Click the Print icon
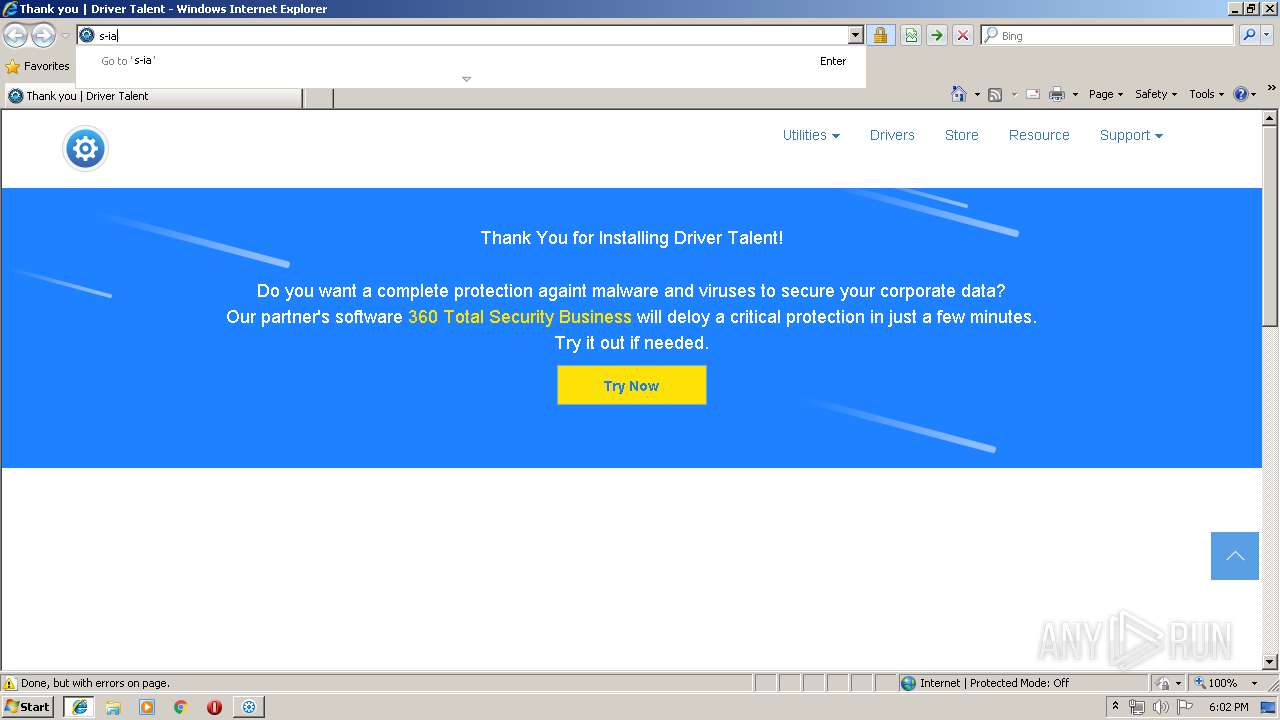This screenshot has width=1280, height=720. pyautogui.click(x=1057, y=94)
